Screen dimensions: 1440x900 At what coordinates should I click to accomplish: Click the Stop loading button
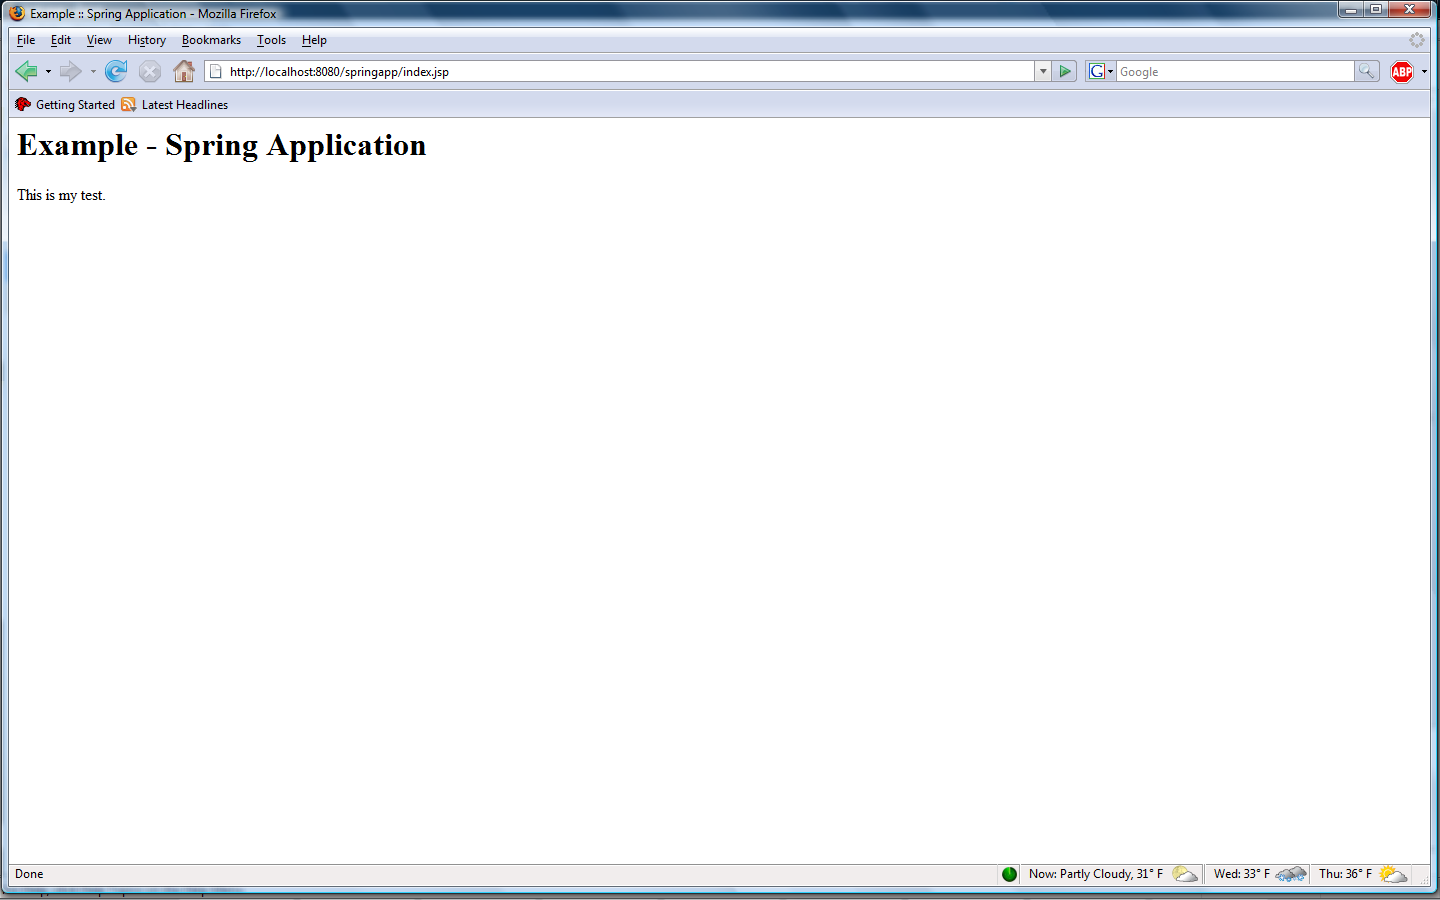click(x=150, y=71)
